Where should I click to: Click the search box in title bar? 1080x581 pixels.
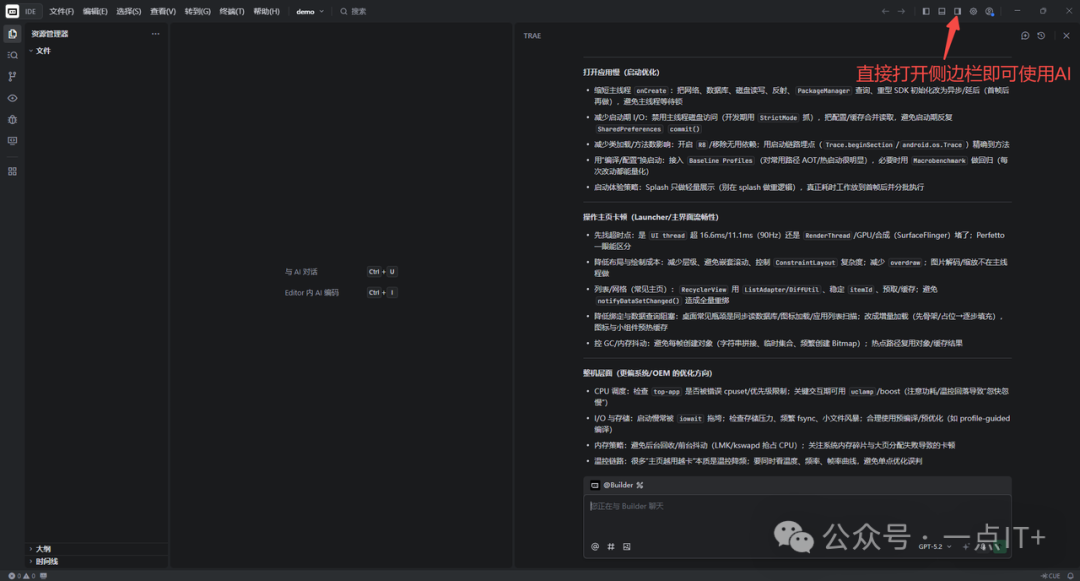[353, 12]
